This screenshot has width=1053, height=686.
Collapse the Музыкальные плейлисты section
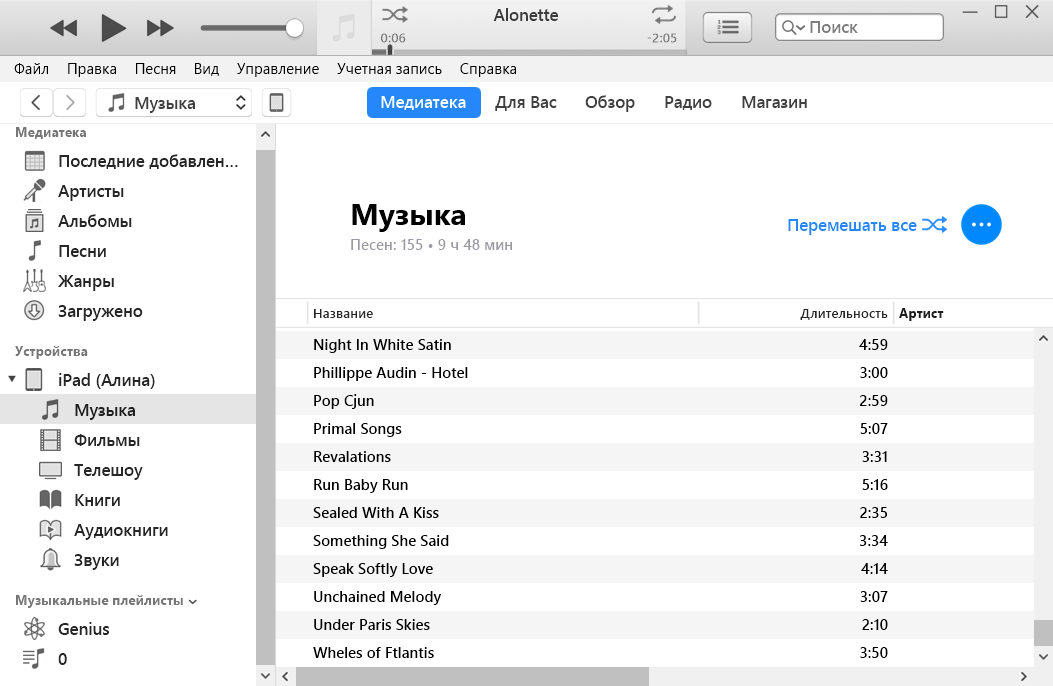coord(193,602)
